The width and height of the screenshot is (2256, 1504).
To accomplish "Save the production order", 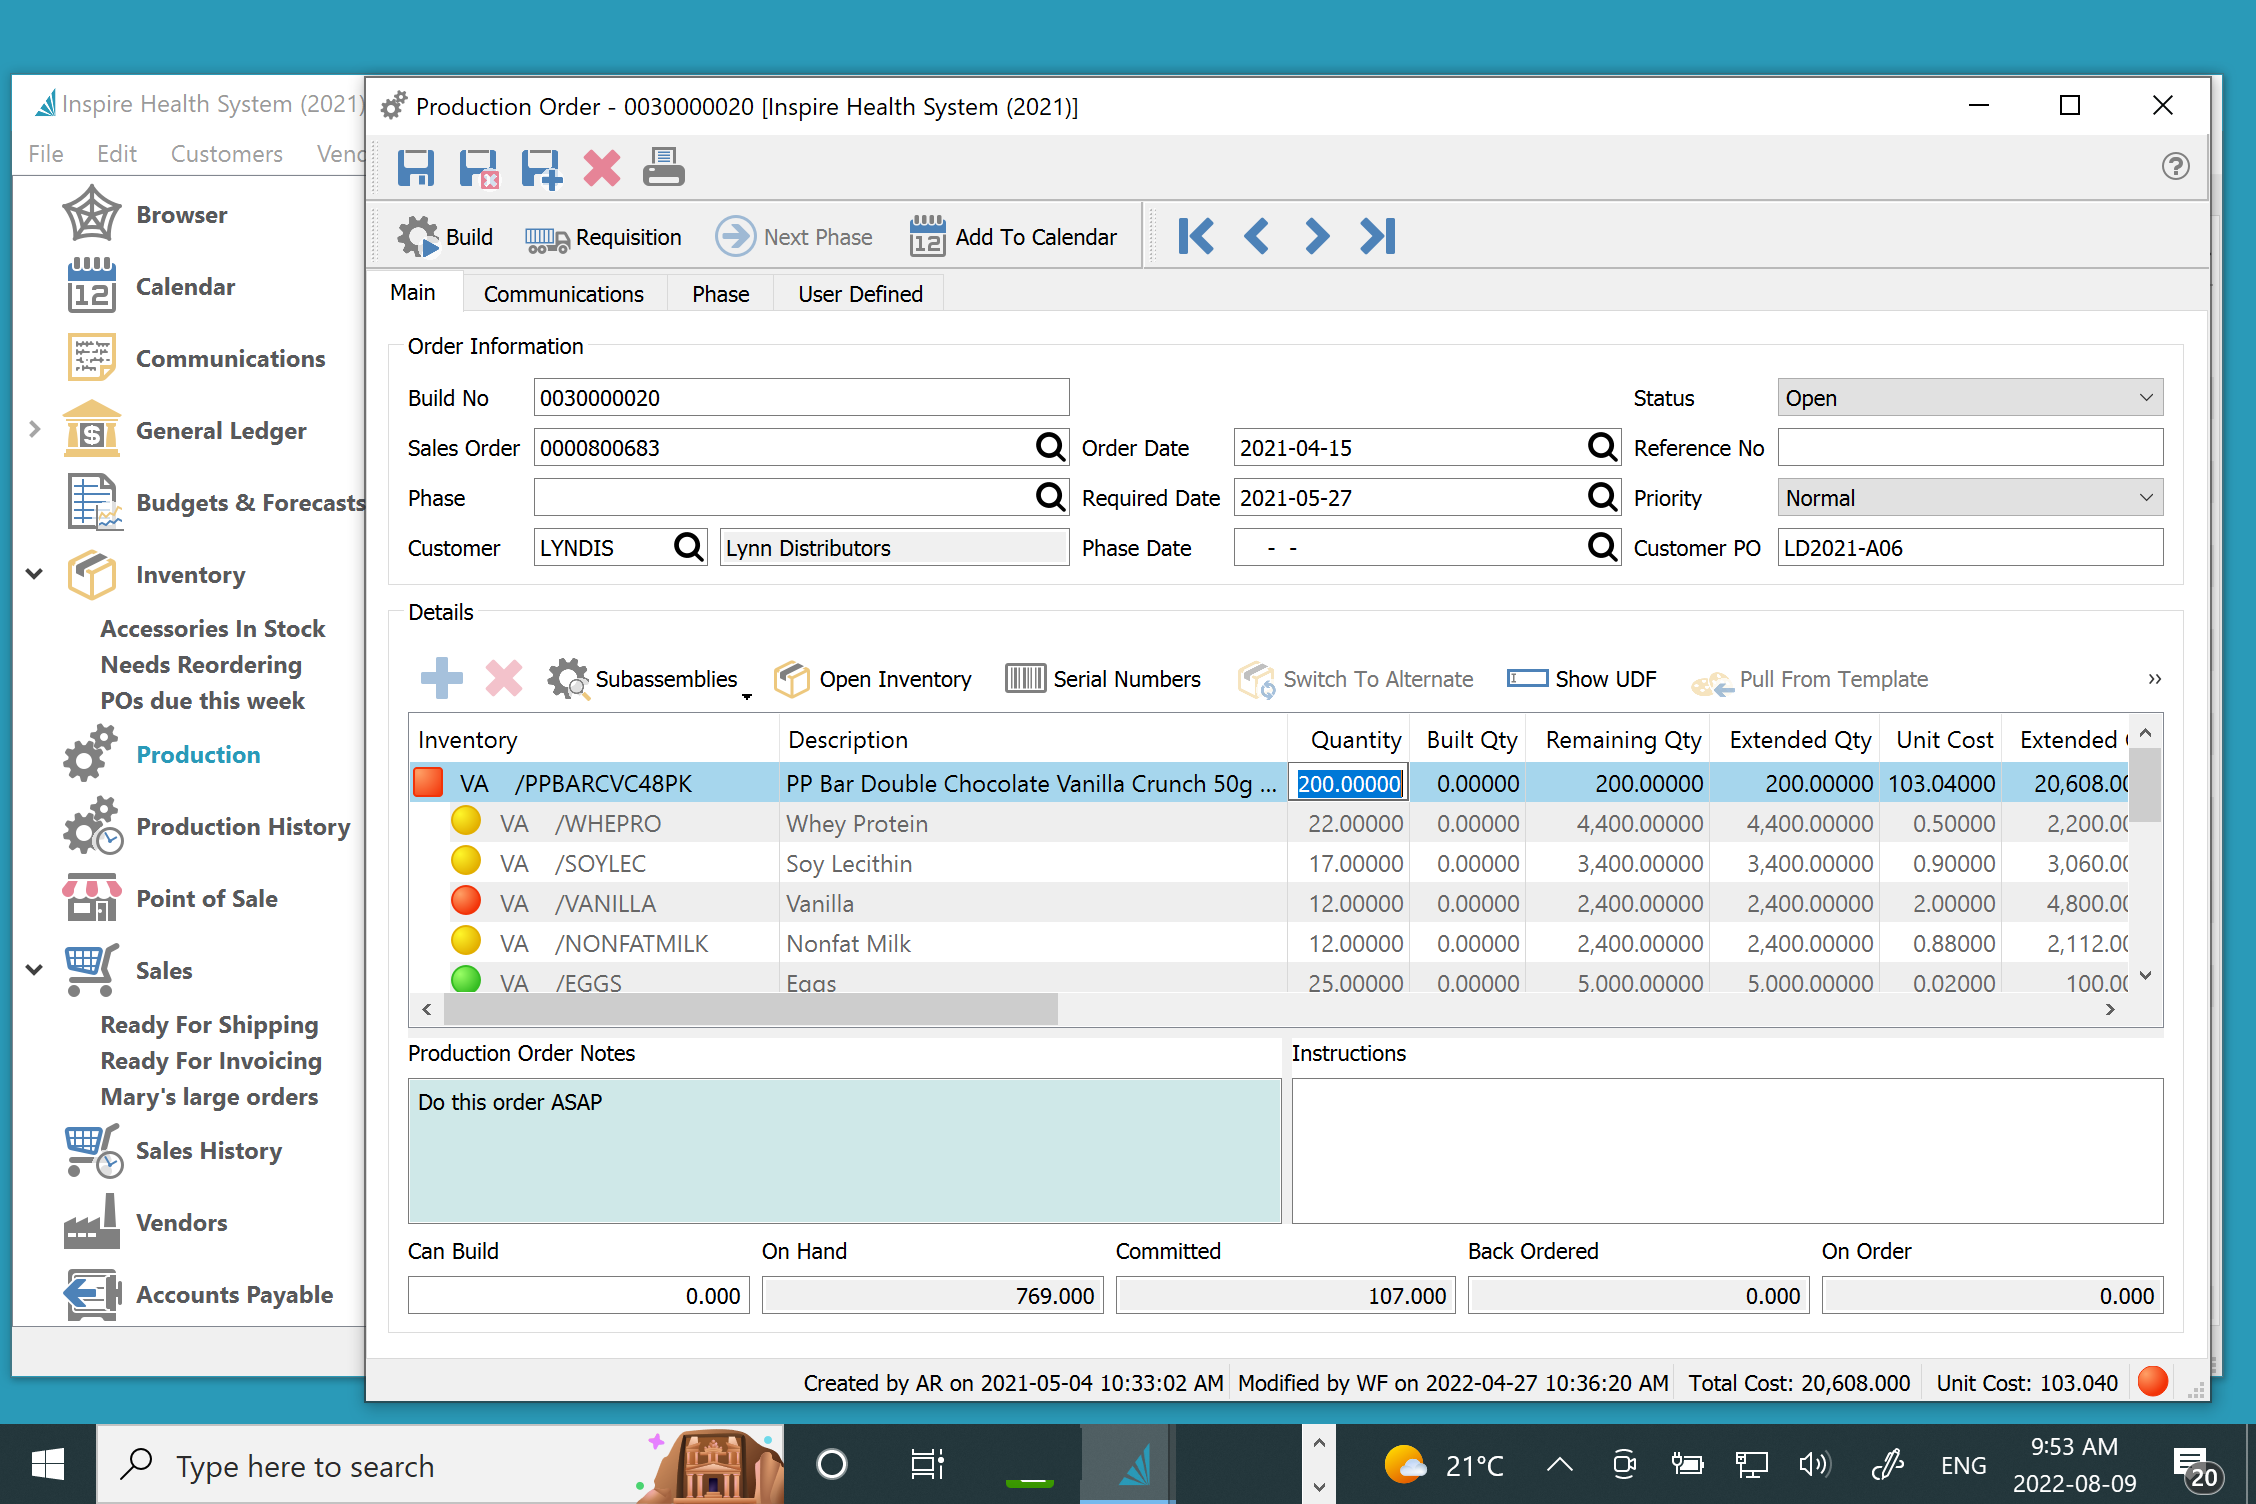I will 417,168.
